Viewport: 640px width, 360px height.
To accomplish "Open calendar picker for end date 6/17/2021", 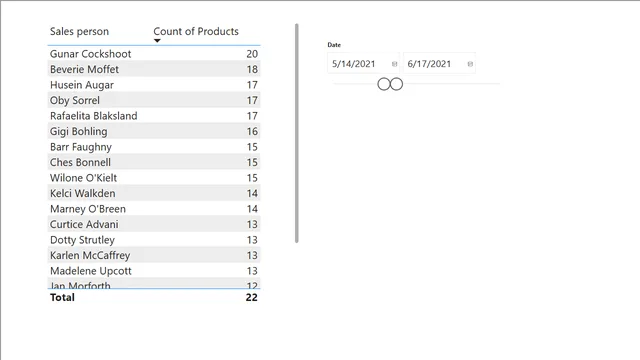I will (470, 64).
